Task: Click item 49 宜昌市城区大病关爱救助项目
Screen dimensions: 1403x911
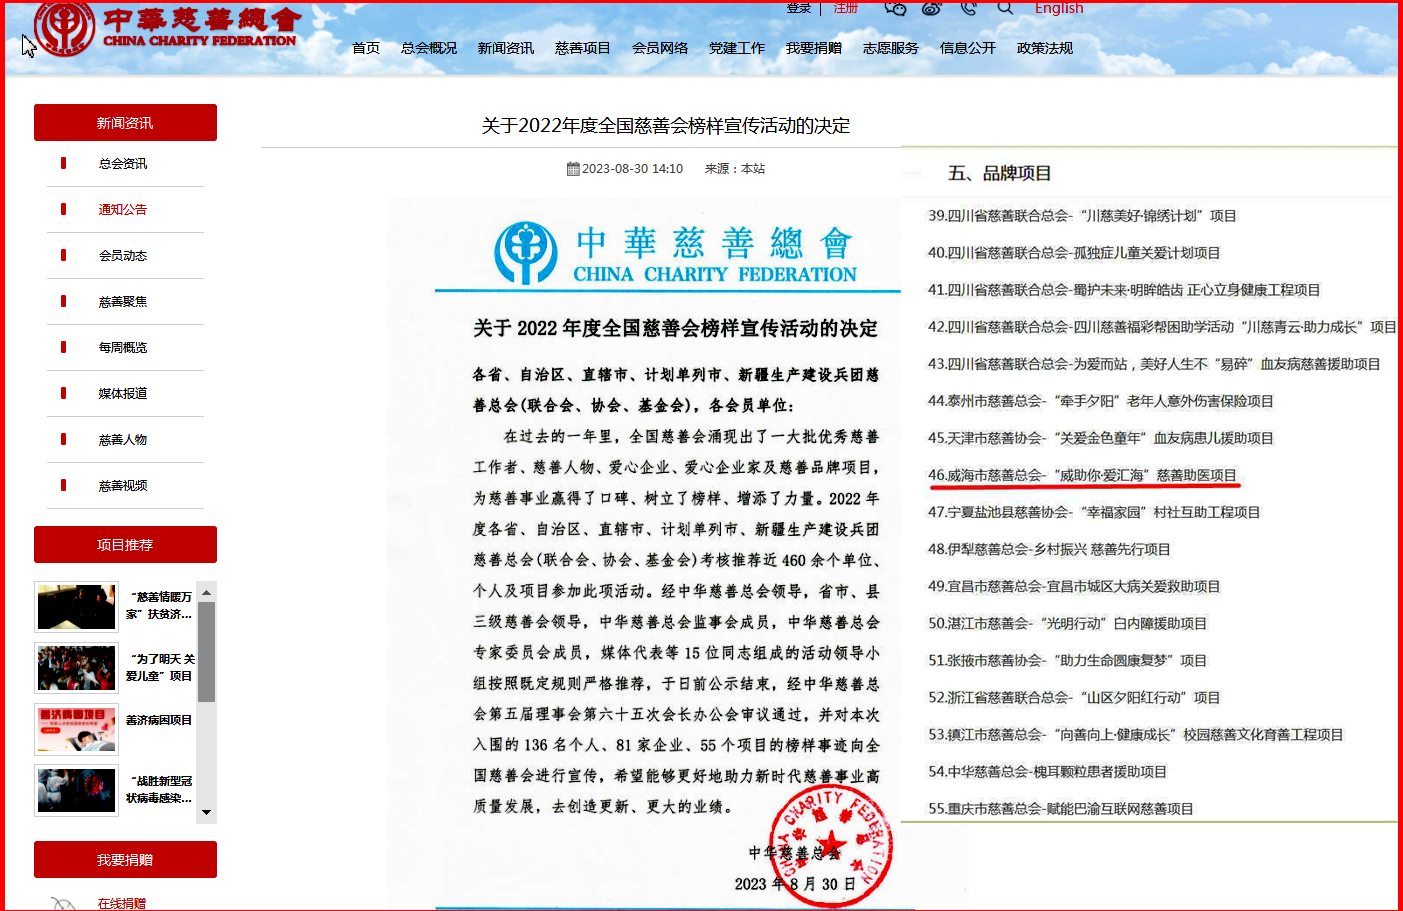Action: (x=1074, y=586)
